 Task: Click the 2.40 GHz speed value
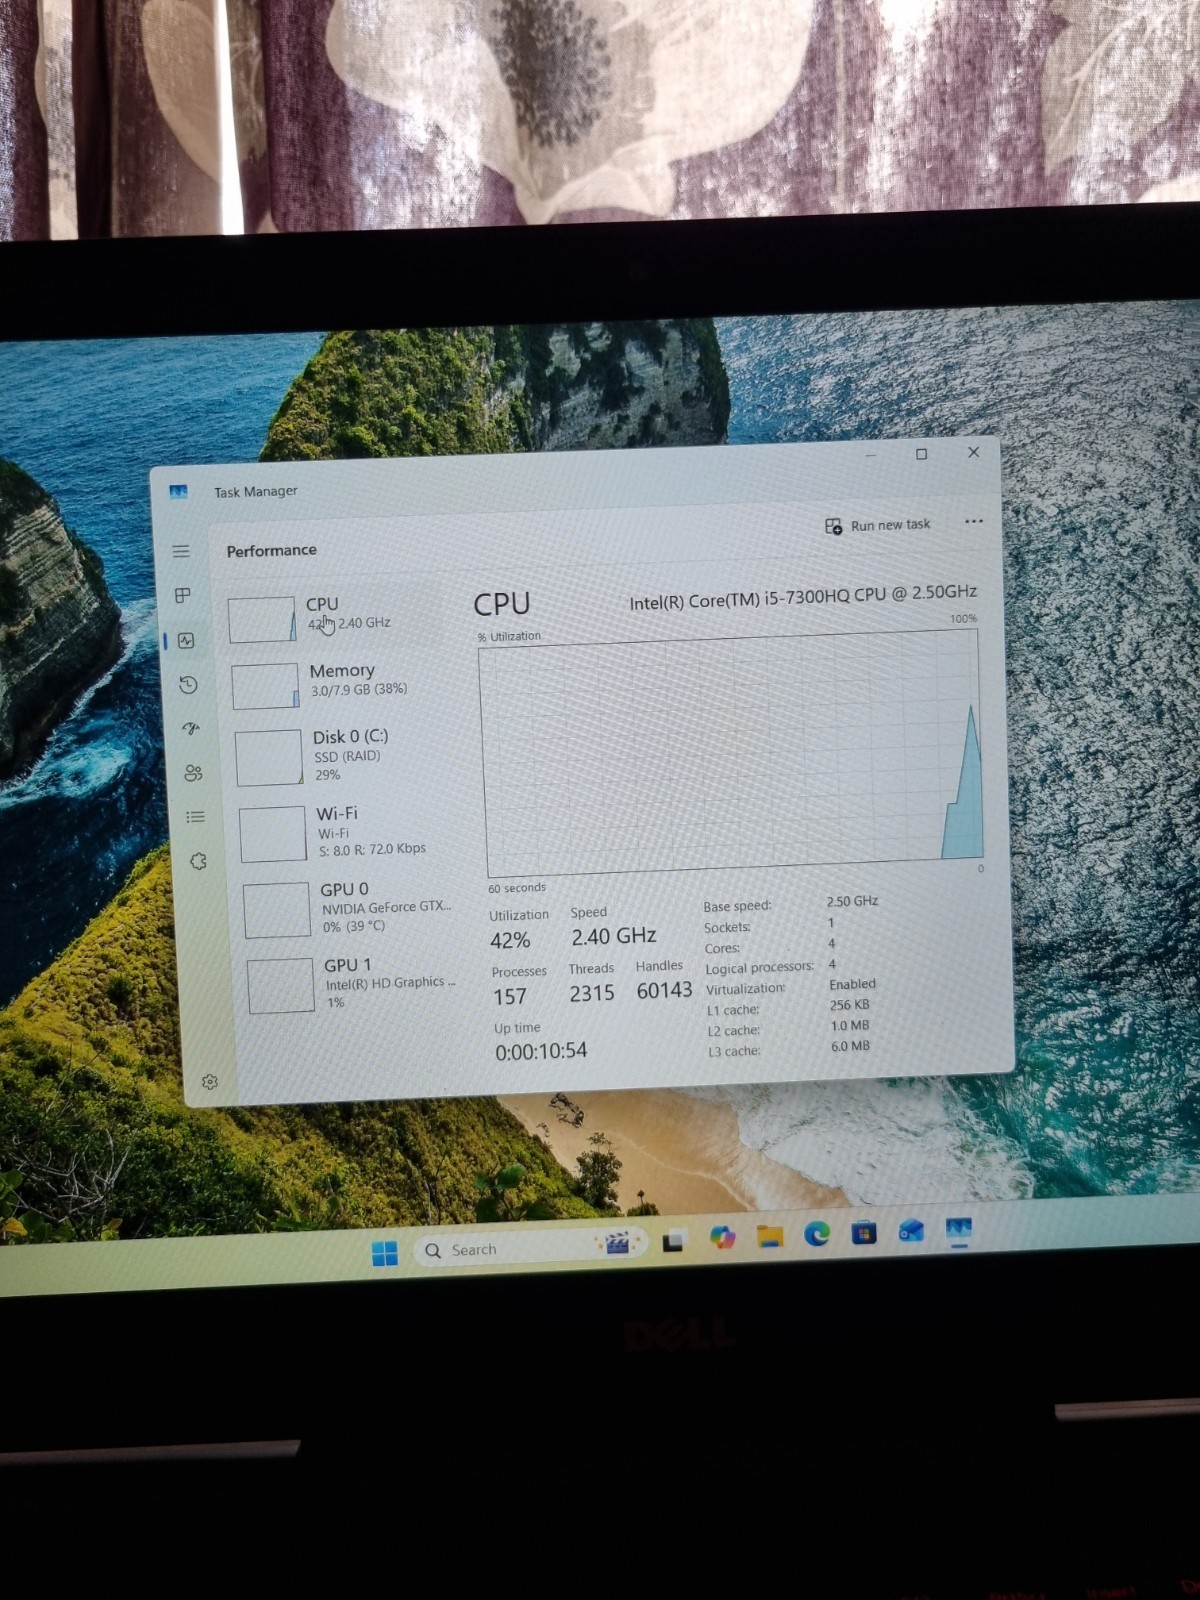click(613, 936)
